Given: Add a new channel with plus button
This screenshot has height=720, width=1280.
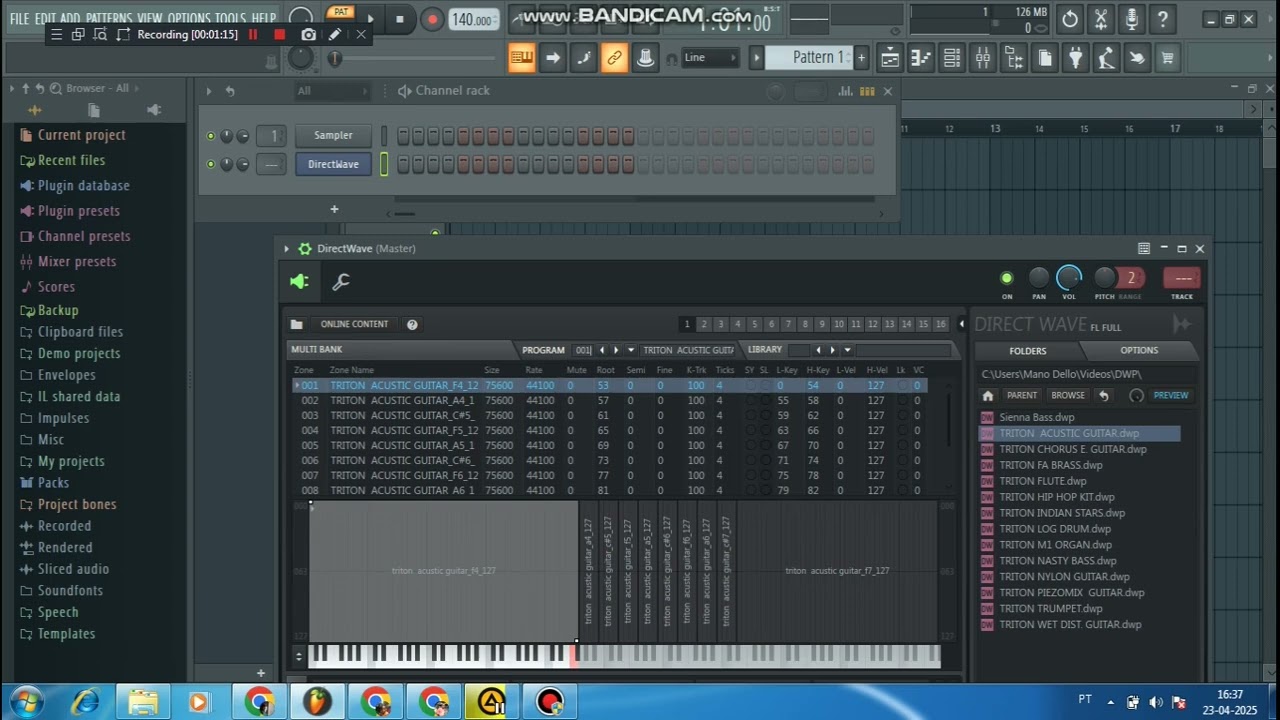Looking at the screenshot, I should point(334,209).
